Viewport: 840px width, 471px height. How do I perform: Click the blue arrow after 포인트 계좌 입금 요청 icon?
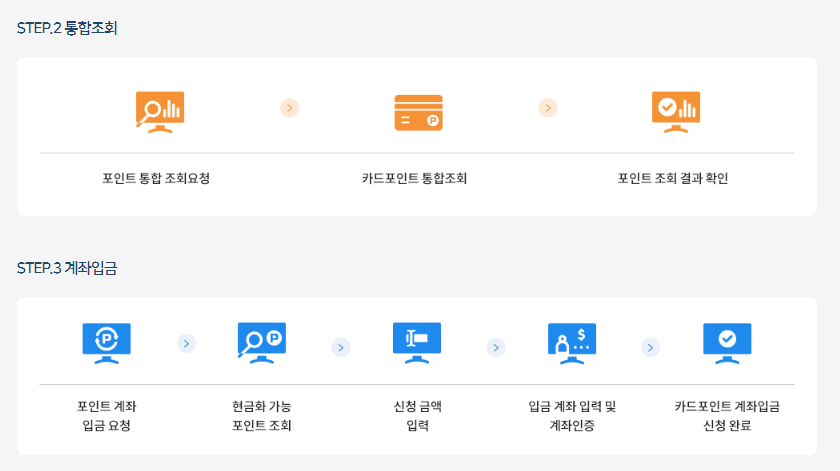pos(186,343)
